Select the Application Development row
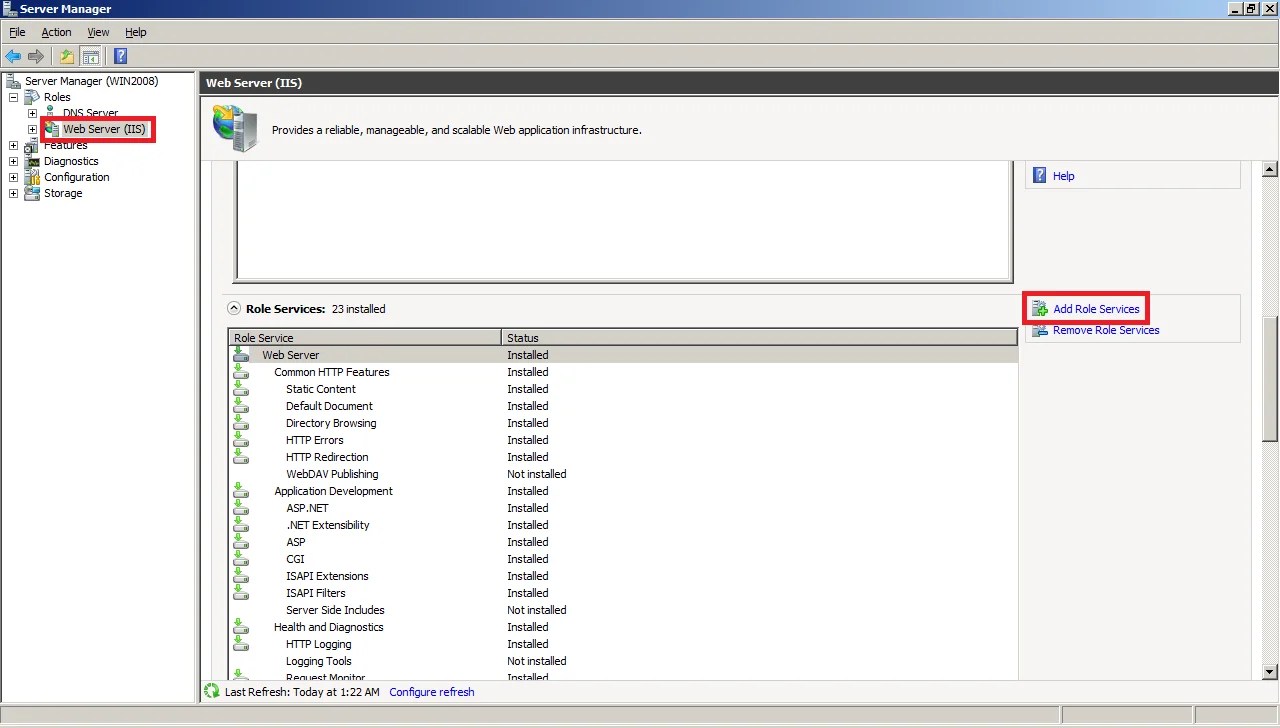This screenshot has width=1280, height=728. point(624,491)
